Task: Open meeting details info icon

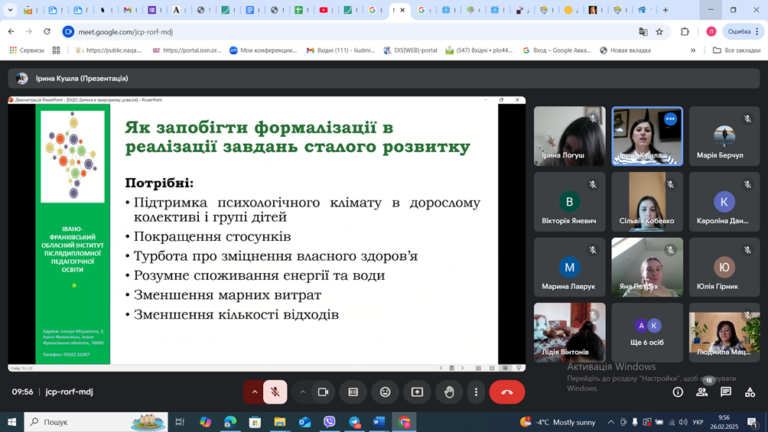Action: tap(678, 392)
